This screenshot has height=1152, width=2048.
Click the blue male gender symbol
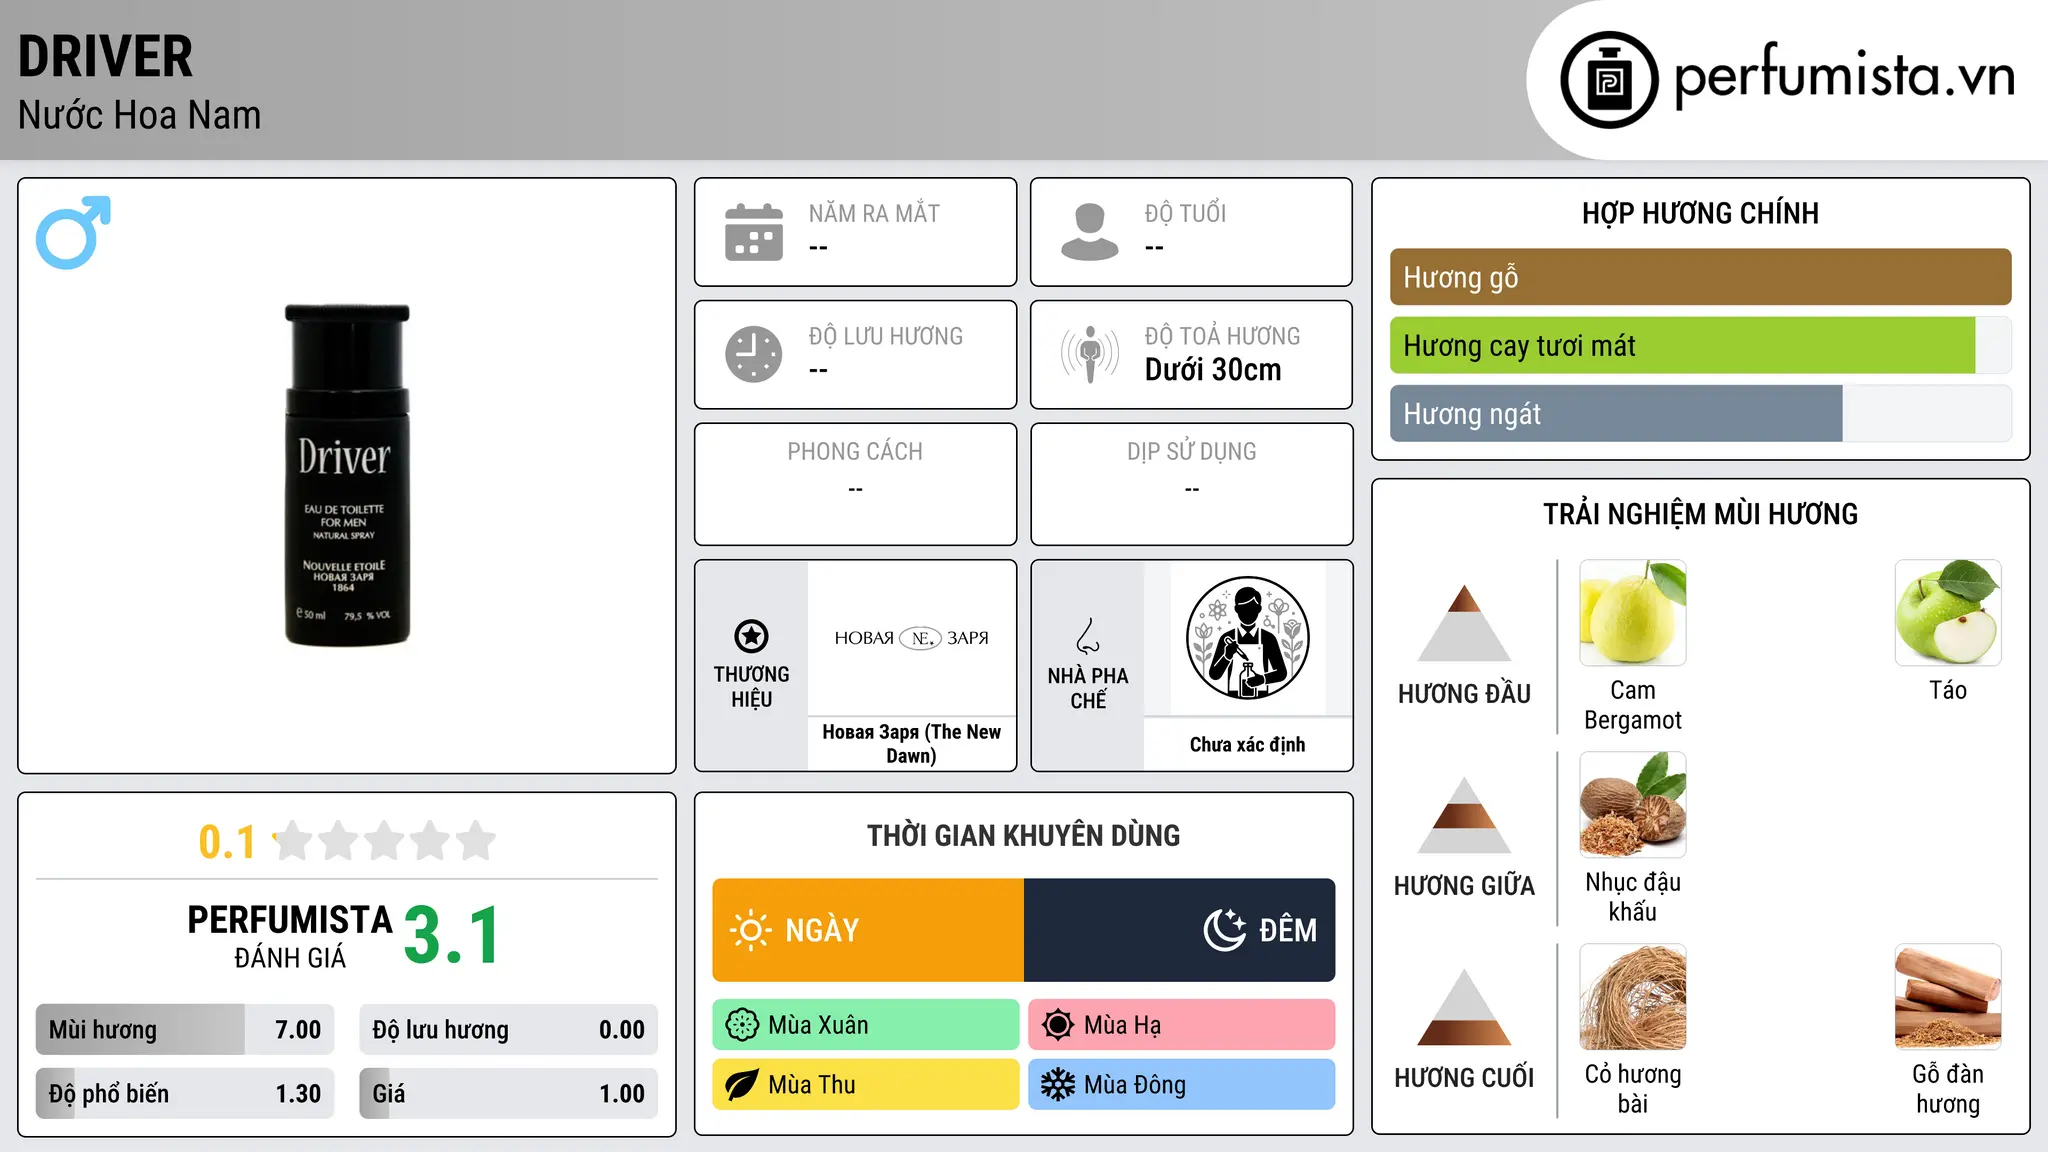[73, 232]
